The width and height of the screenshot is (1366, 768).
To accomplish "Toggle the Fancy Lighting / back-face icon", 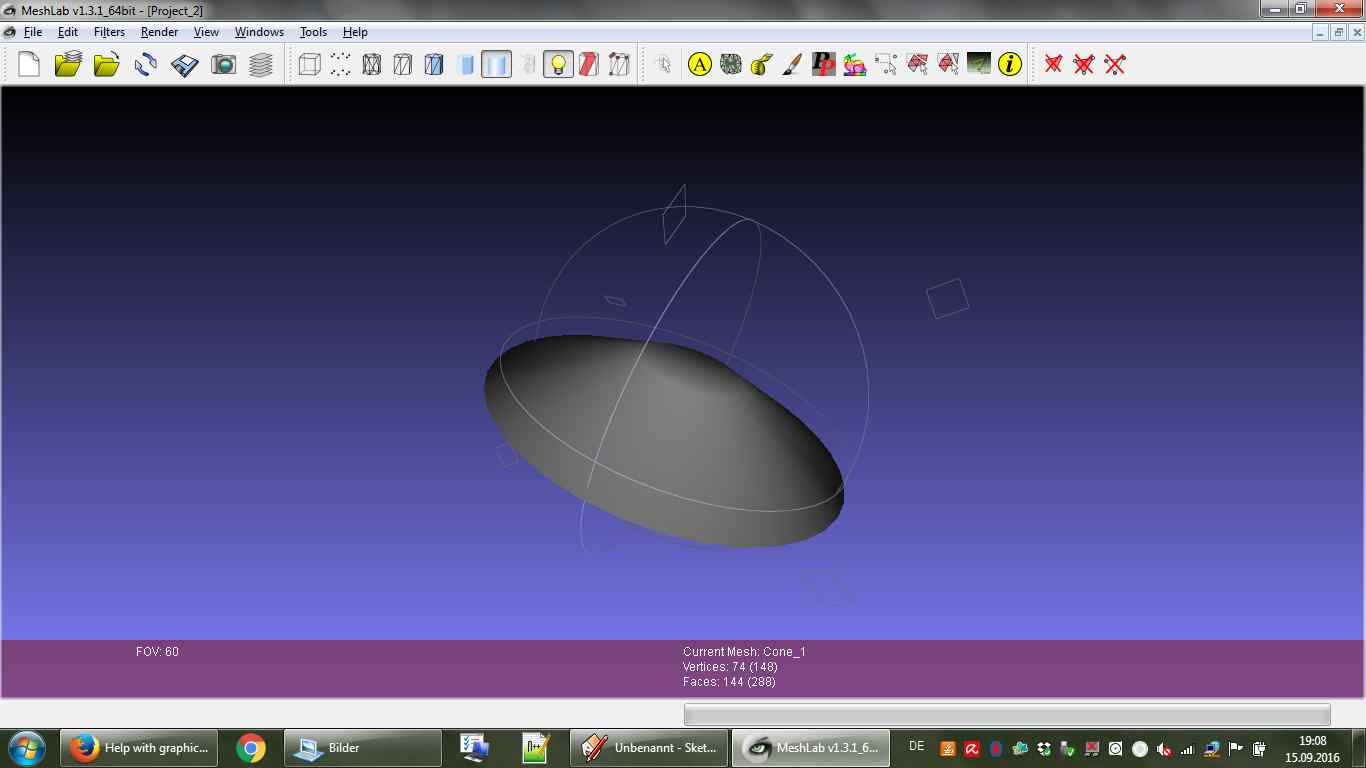I will 620,65.
